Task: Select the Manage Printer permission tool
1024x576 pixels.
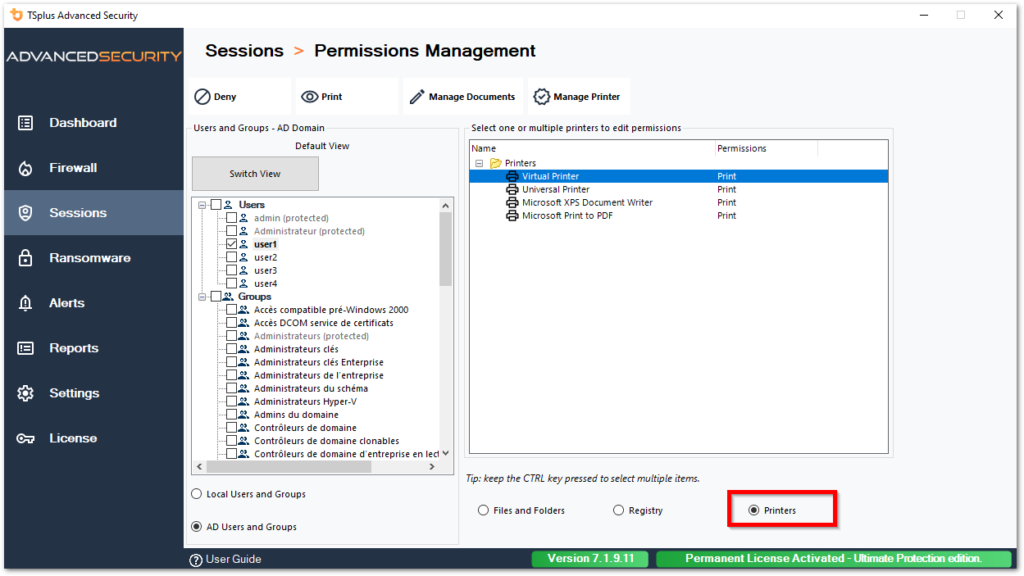Action: point(578,96)
